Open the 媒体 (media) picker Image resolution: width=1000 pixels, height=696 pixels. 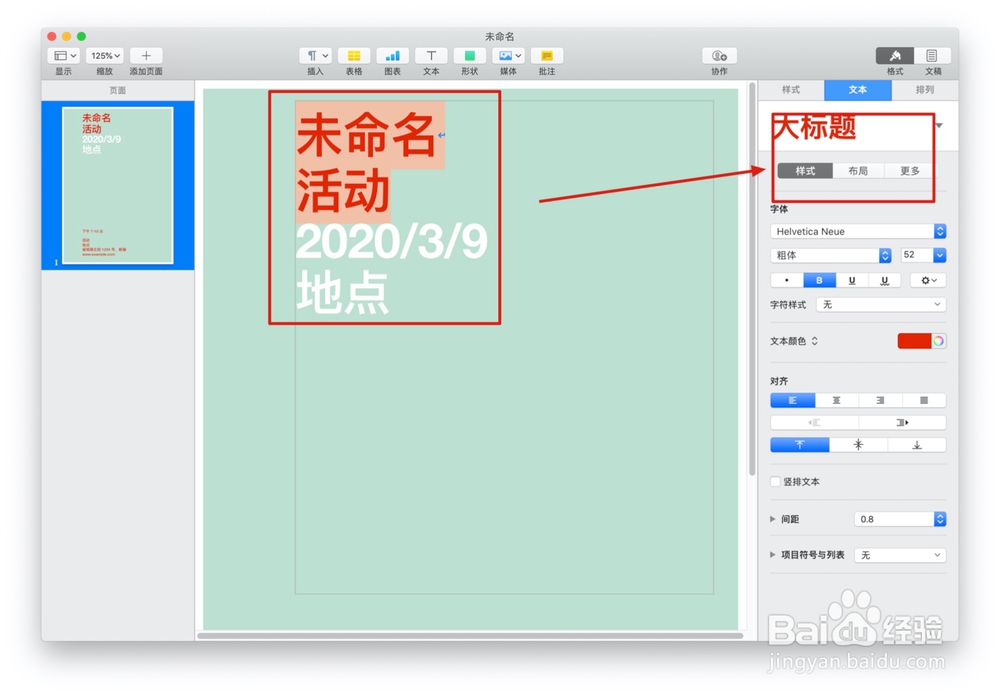(508, 56)
